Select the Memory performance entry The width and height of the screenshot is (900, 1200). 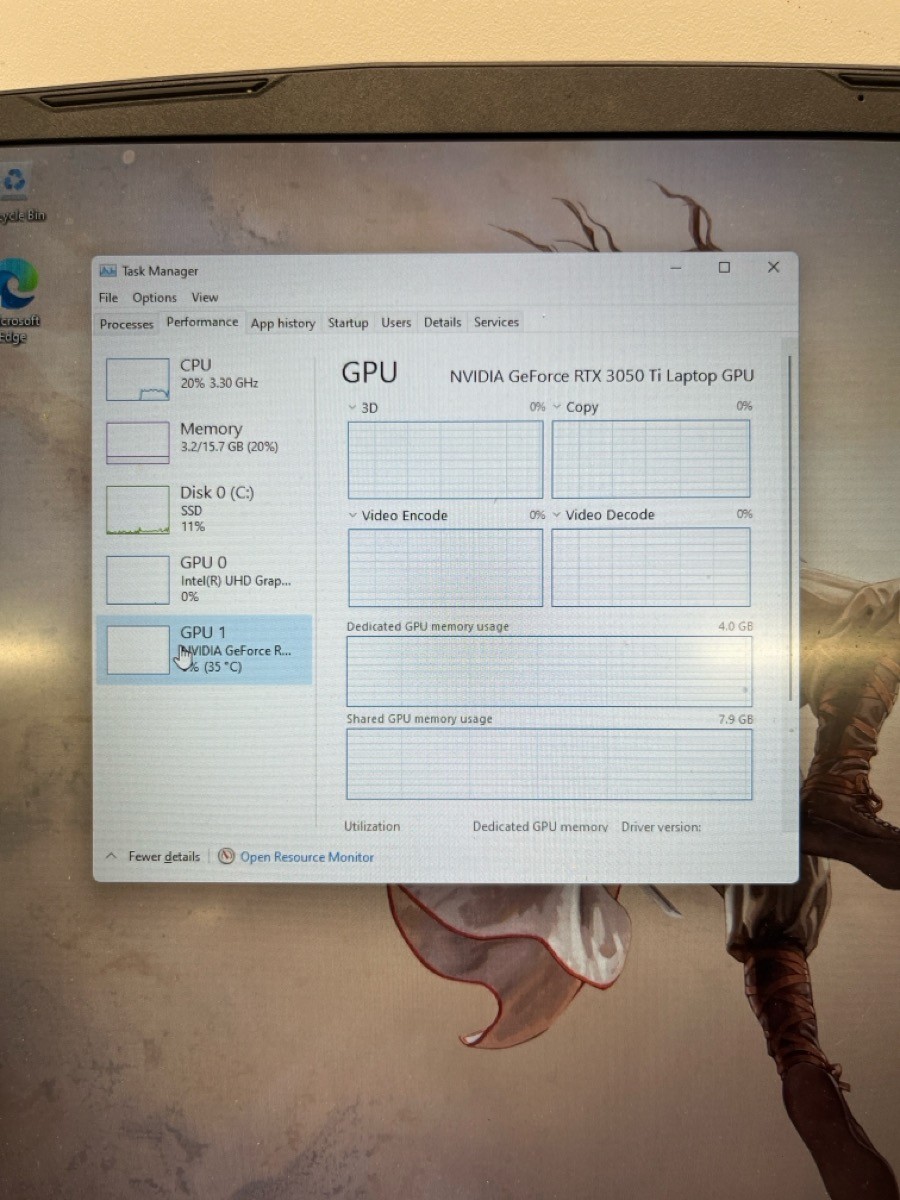(205, 442)
